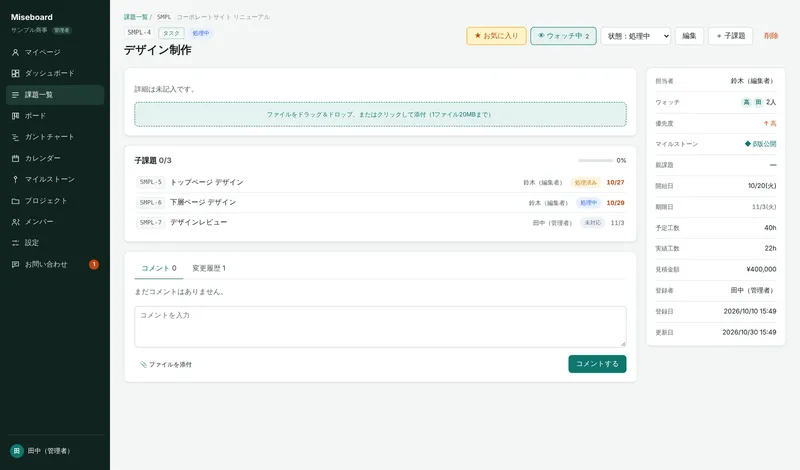Open subtask SMPL-7 デザインレビュー
The image size is (800, 470).
(380, 223)
